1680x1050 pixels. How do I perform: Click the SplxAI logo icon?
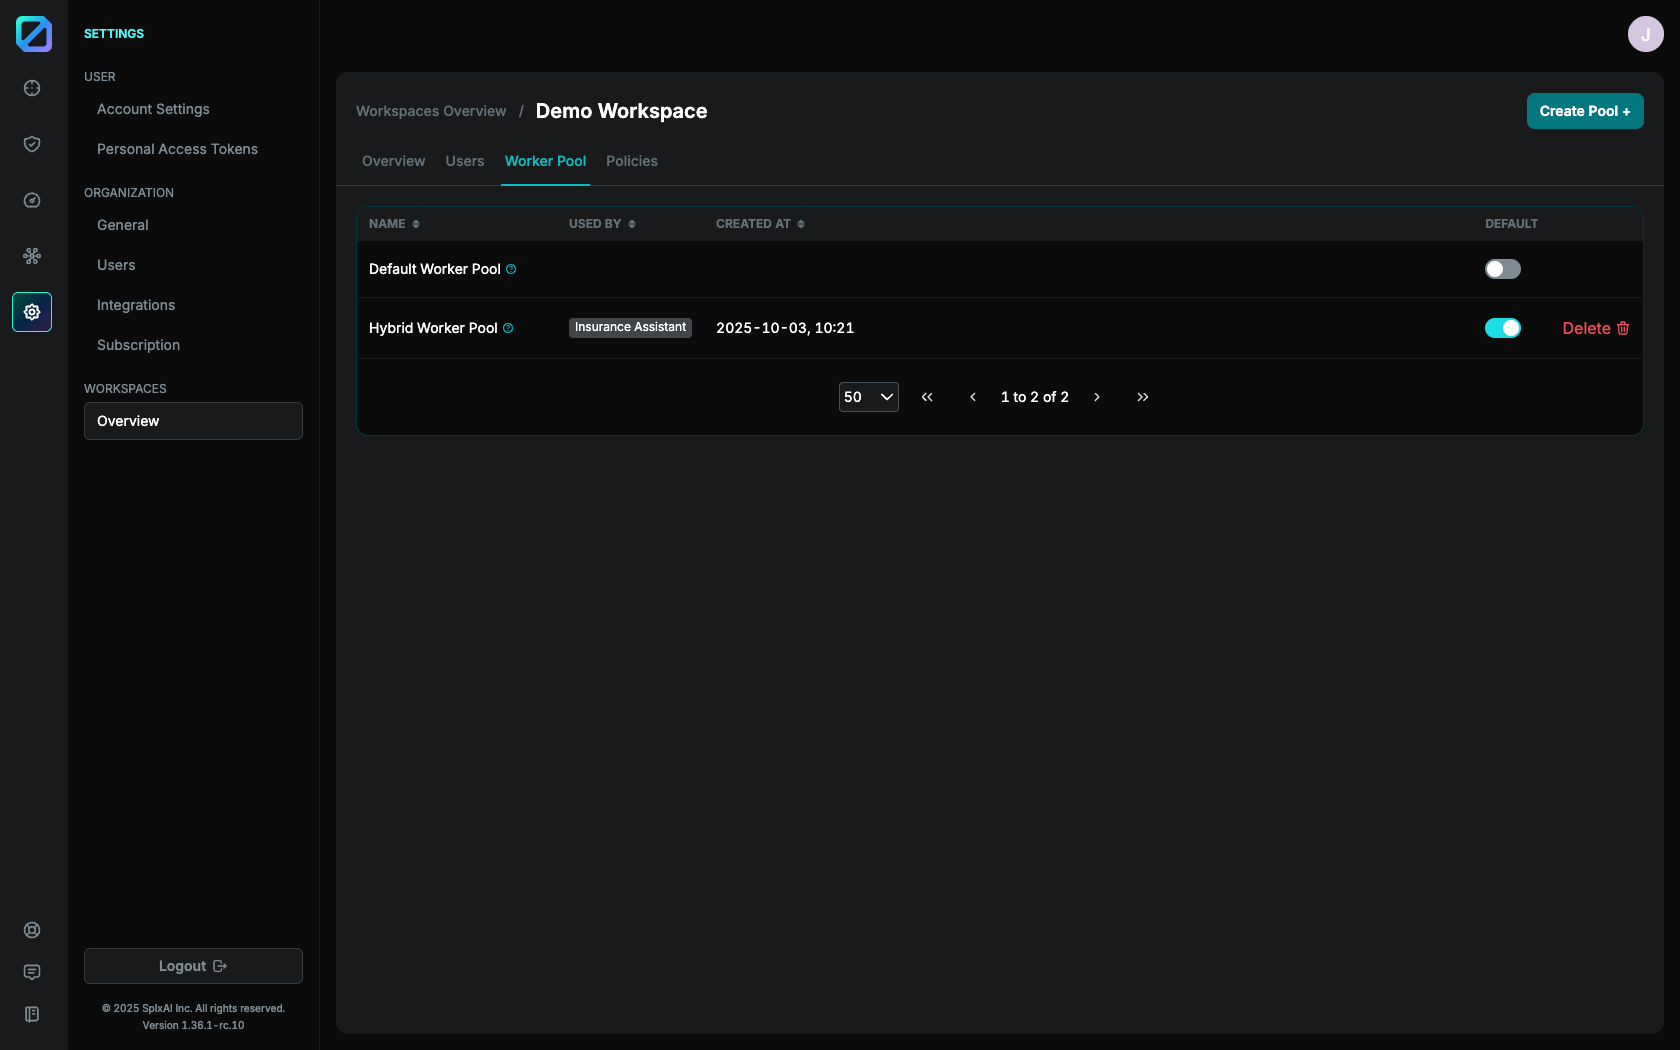coord(33,34)
